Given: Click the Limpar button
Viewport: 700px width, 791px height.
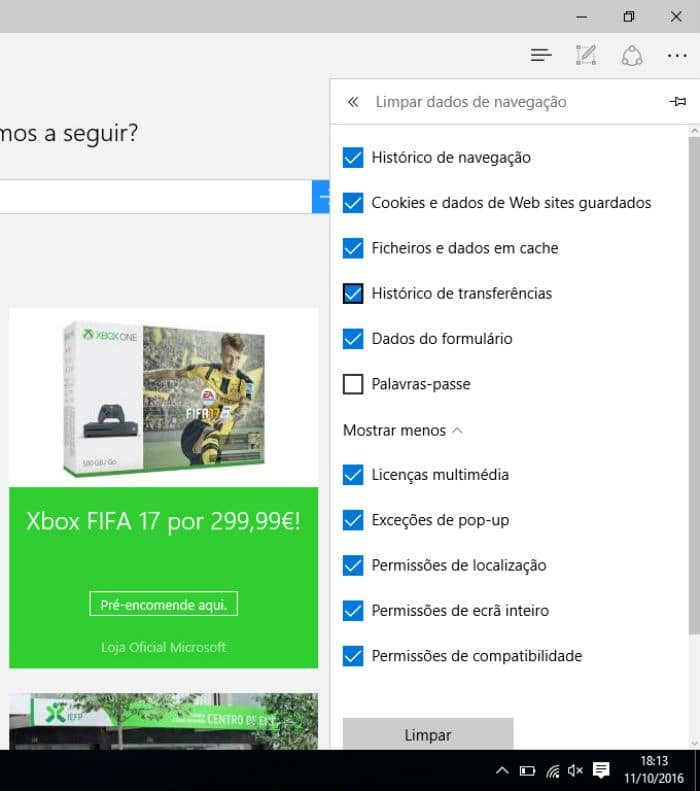Looking at the screenshot, I should [x=428, y=734].
